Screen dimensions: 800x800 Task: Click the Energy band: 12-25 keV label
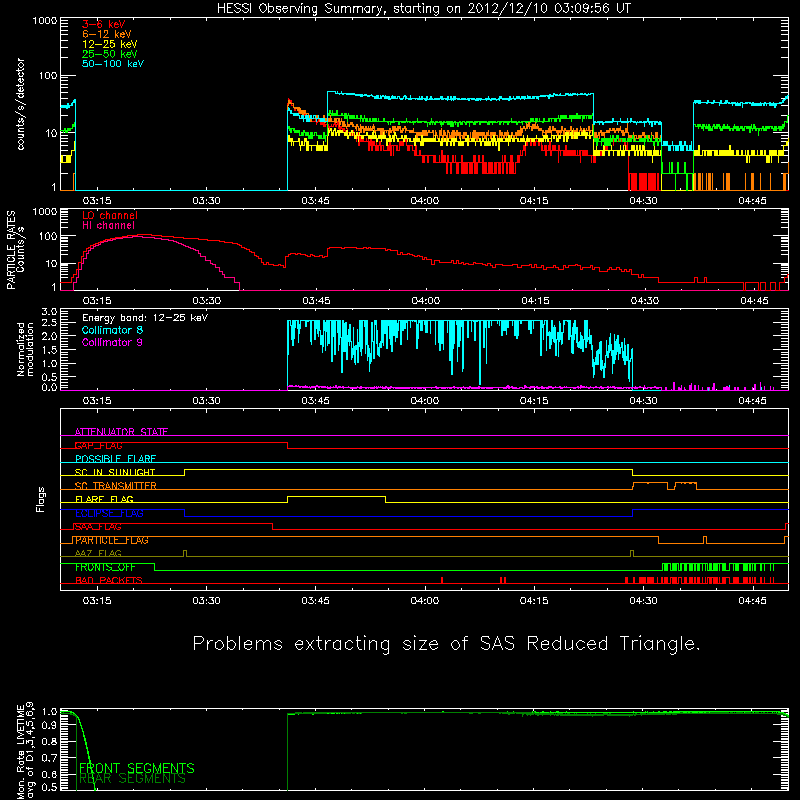(x=145, y=318)
